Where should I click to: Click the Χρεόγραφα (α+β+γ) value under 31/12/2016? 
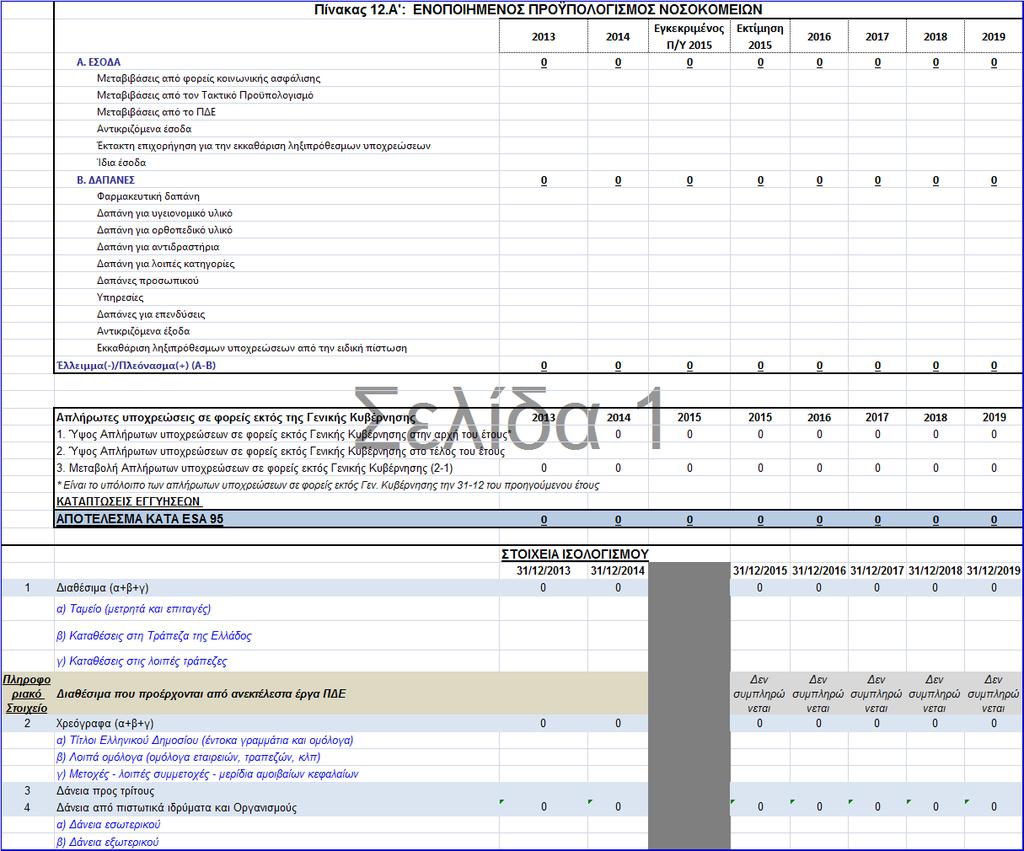point(819,724)
